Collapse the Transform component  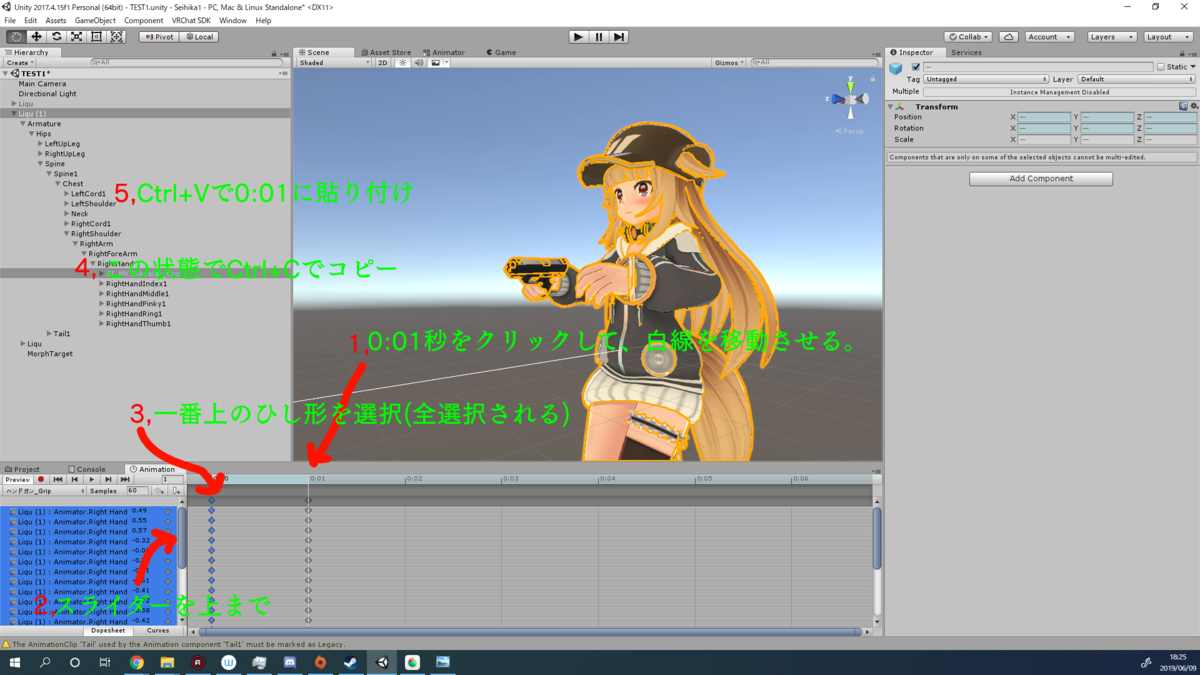(x=891, y=106)
